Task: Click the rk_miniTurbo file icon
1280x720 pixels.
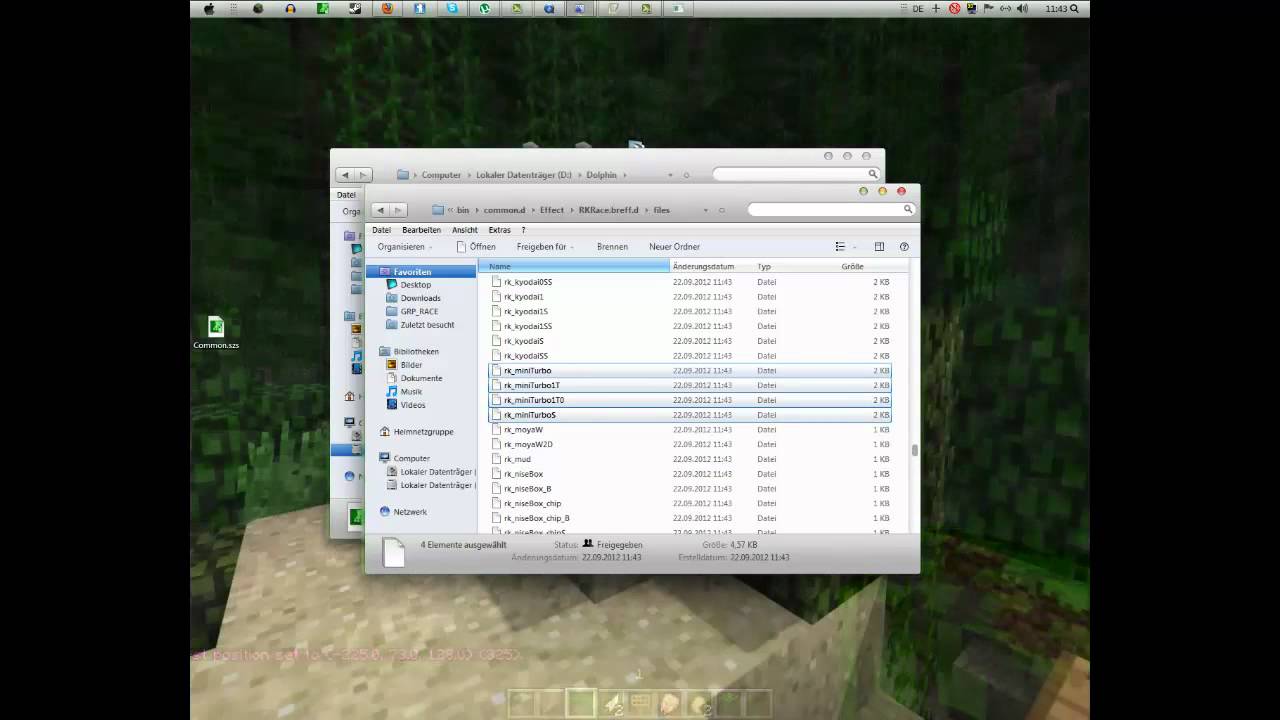Action: click(495, 370)
